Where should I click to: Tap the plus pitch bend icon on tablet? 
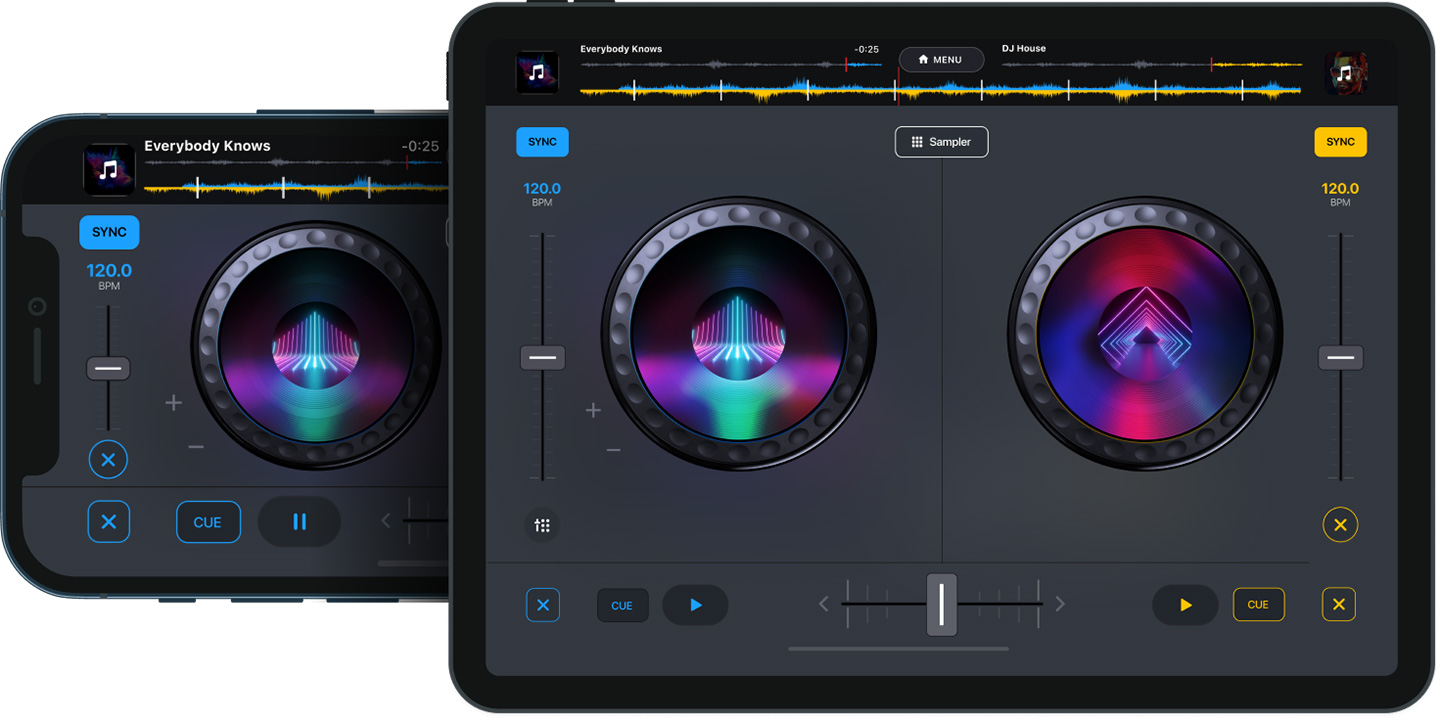click(x=593, y=410)
